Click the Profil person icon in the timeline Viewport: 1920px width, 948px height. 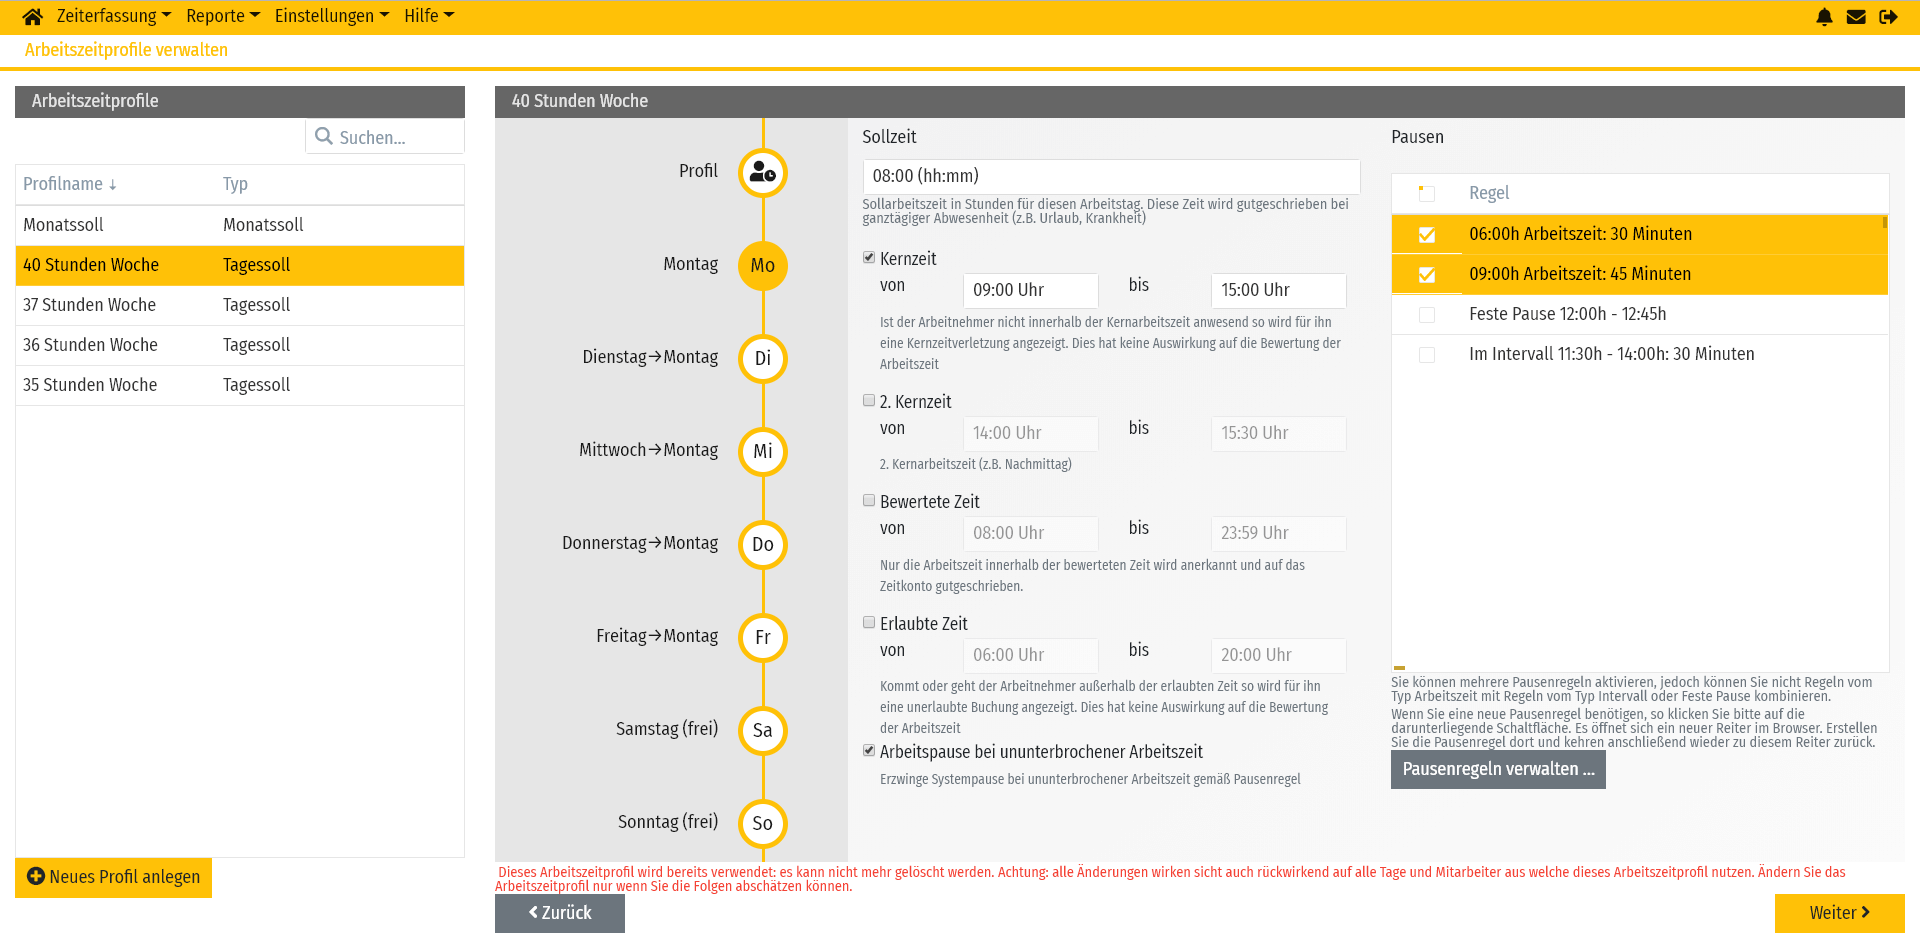763,172
